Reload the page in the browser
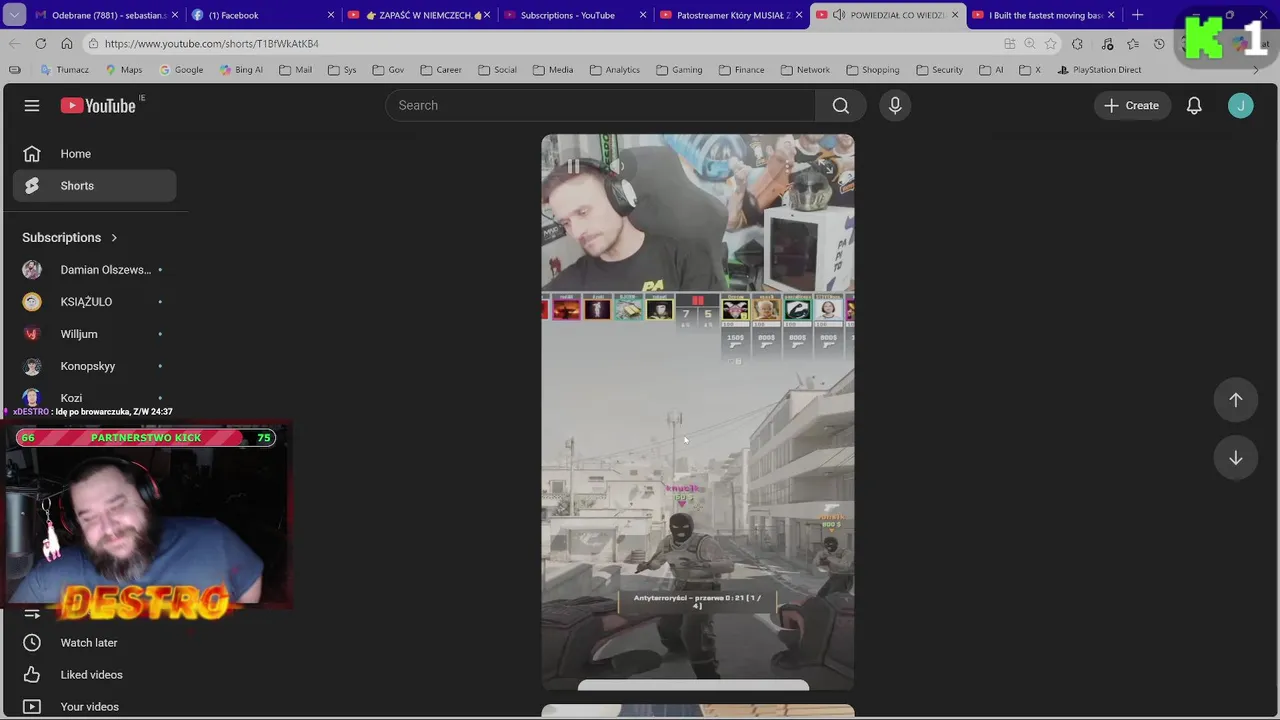 click(x=40, y=43)
